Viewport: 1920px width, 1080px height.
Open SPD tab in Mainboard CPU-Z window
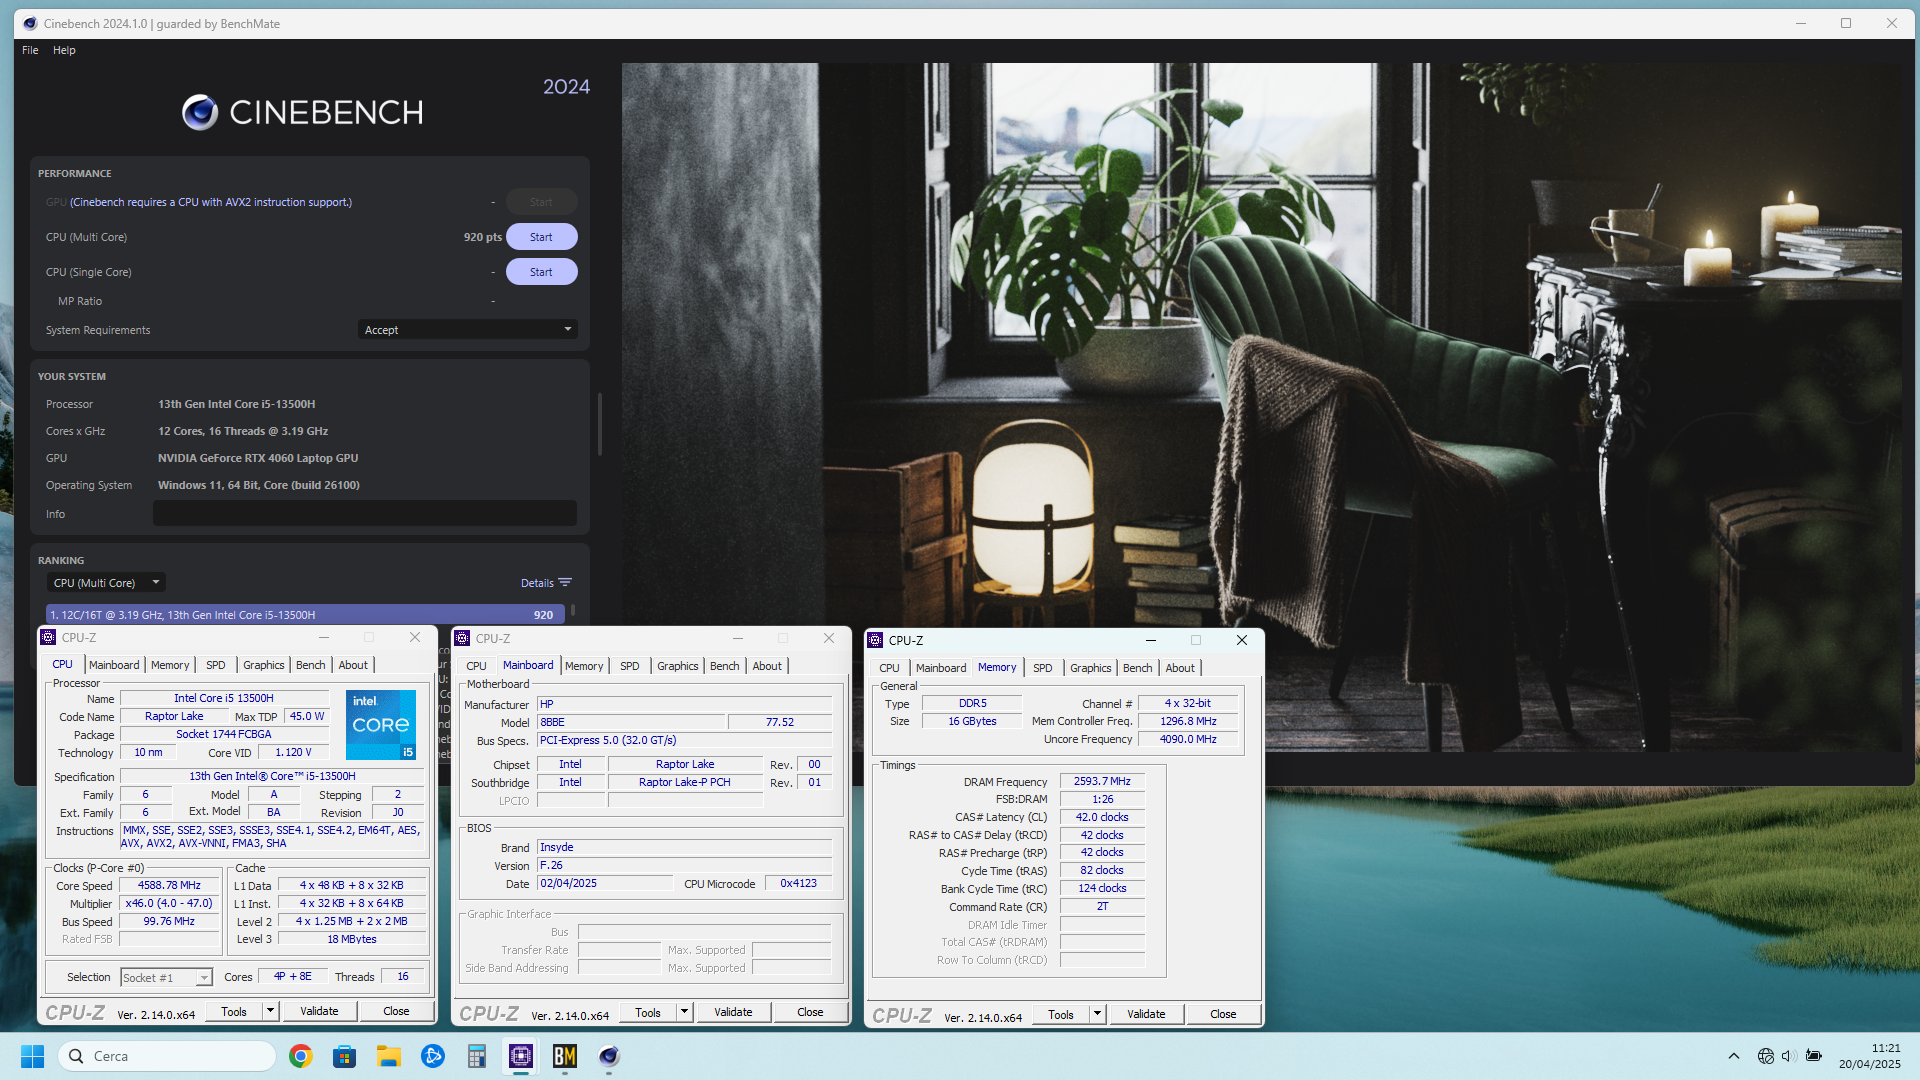point(629,666)
